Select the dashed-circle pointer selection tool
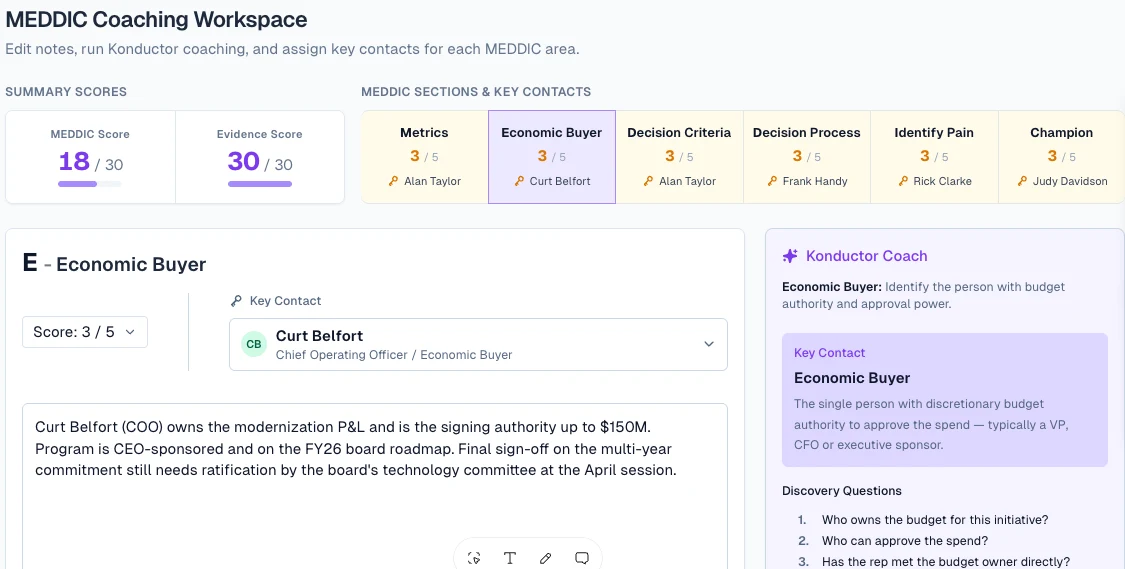Screen dimensions: 1125x569 474,558
